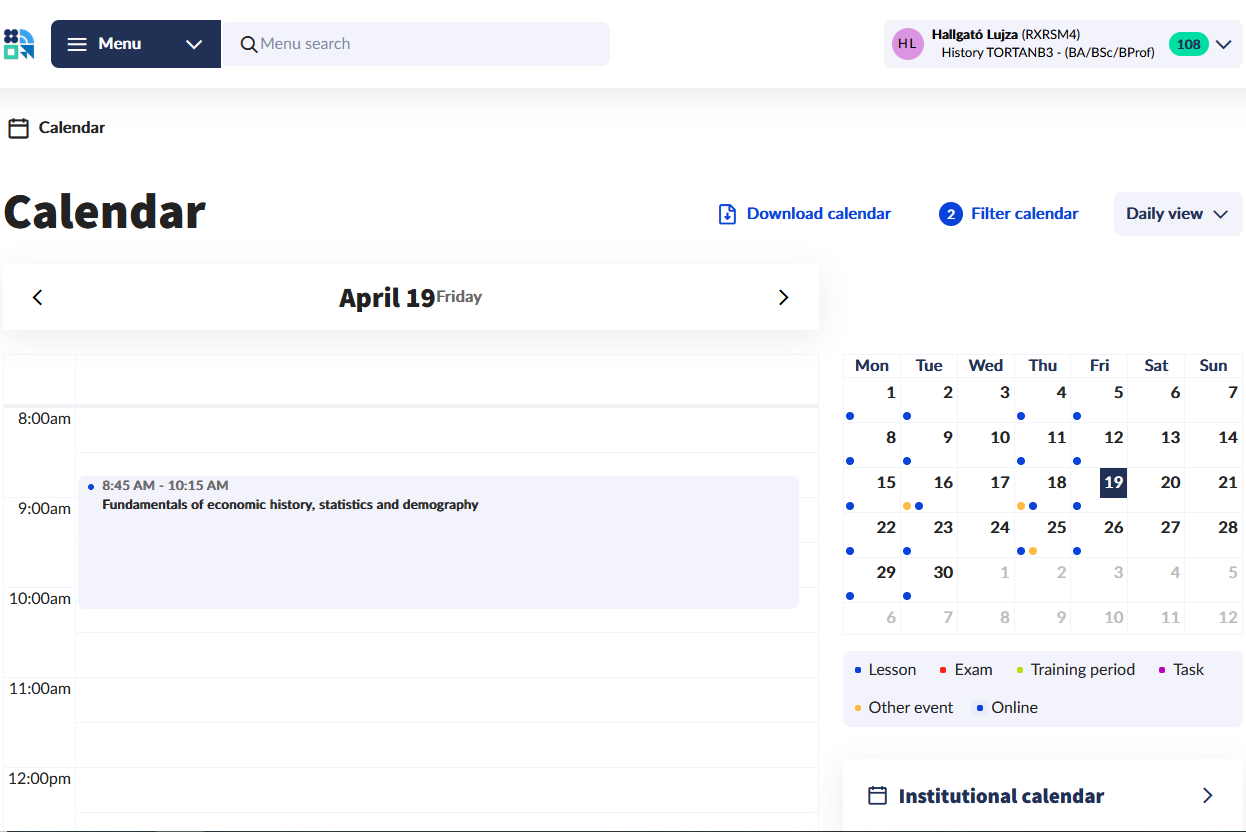This screenshot has width=1246, height=832.
Task: Click the Neptun logo icon
Action: (x=19, y=44)
